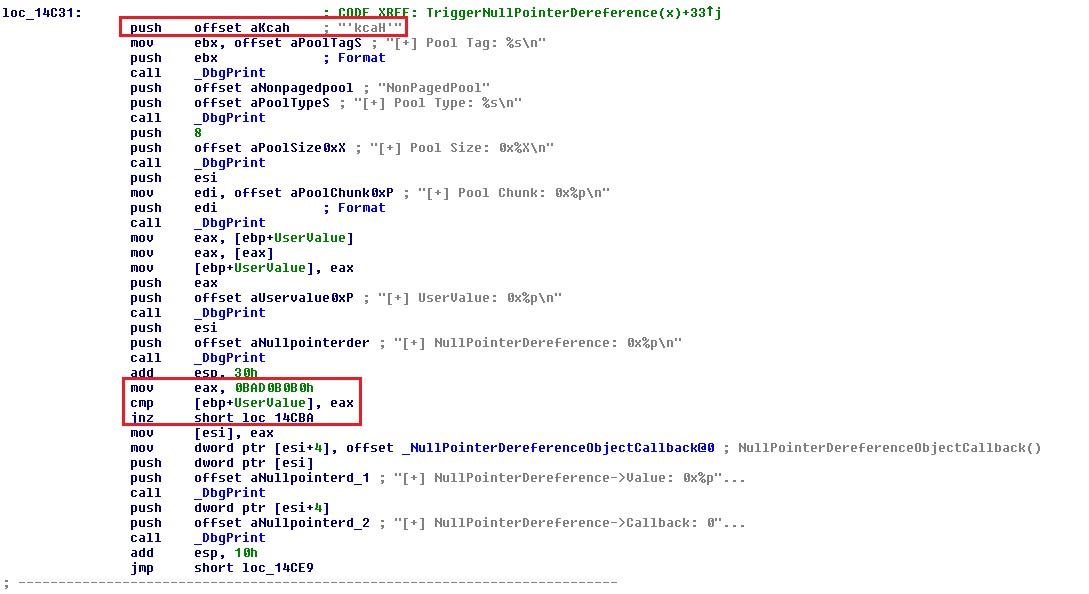Screen dimensions: 1089x594
Task: Click the aNullpointerd_2 offset
Action: tap(310, 523)
